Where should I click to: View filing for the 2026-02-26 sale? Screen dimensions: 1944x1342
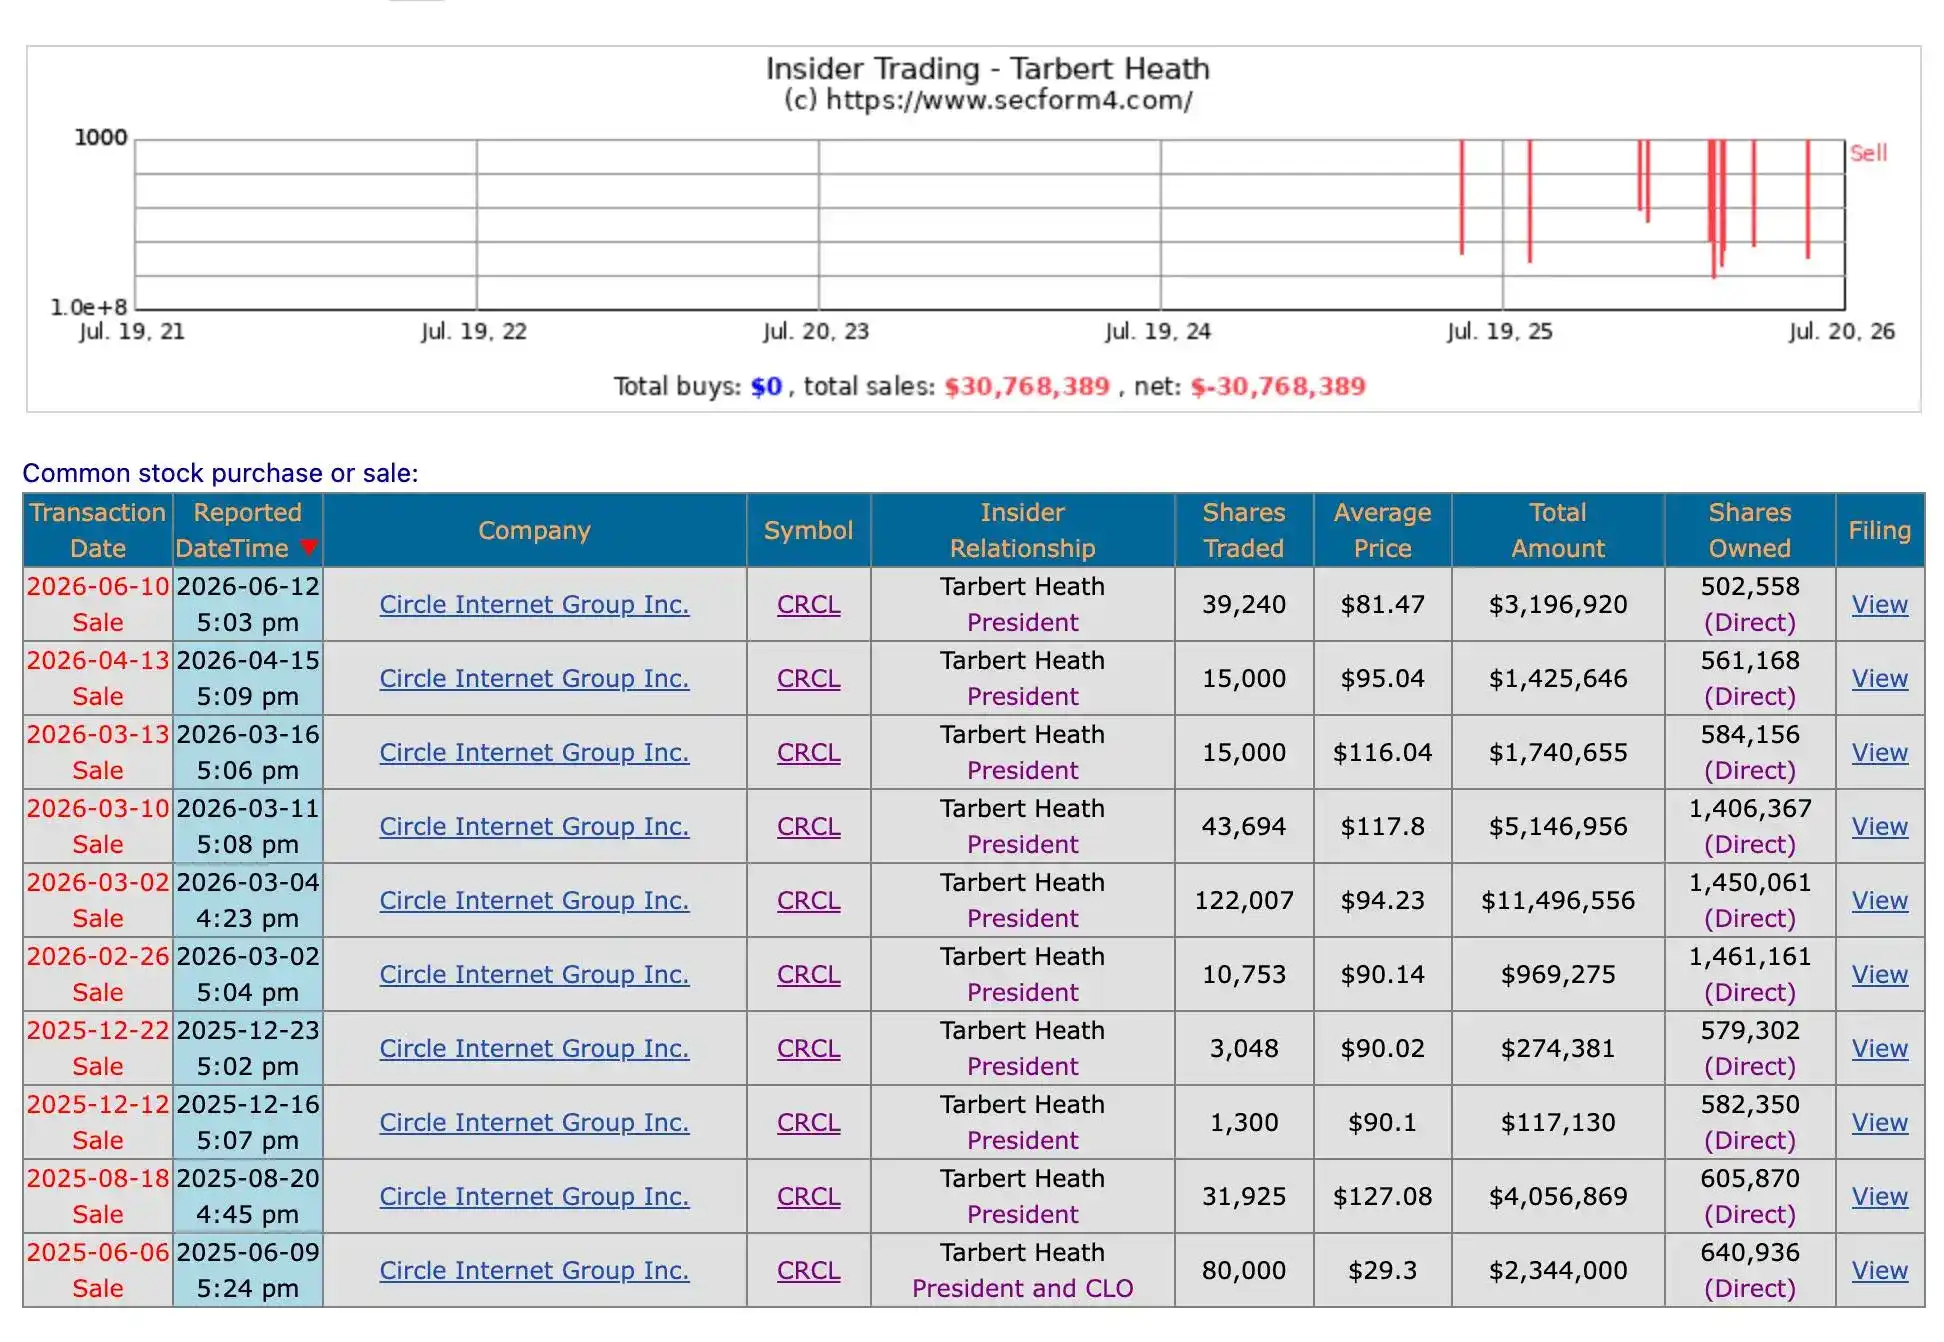pyautogui.click(x=1879, y=974)
